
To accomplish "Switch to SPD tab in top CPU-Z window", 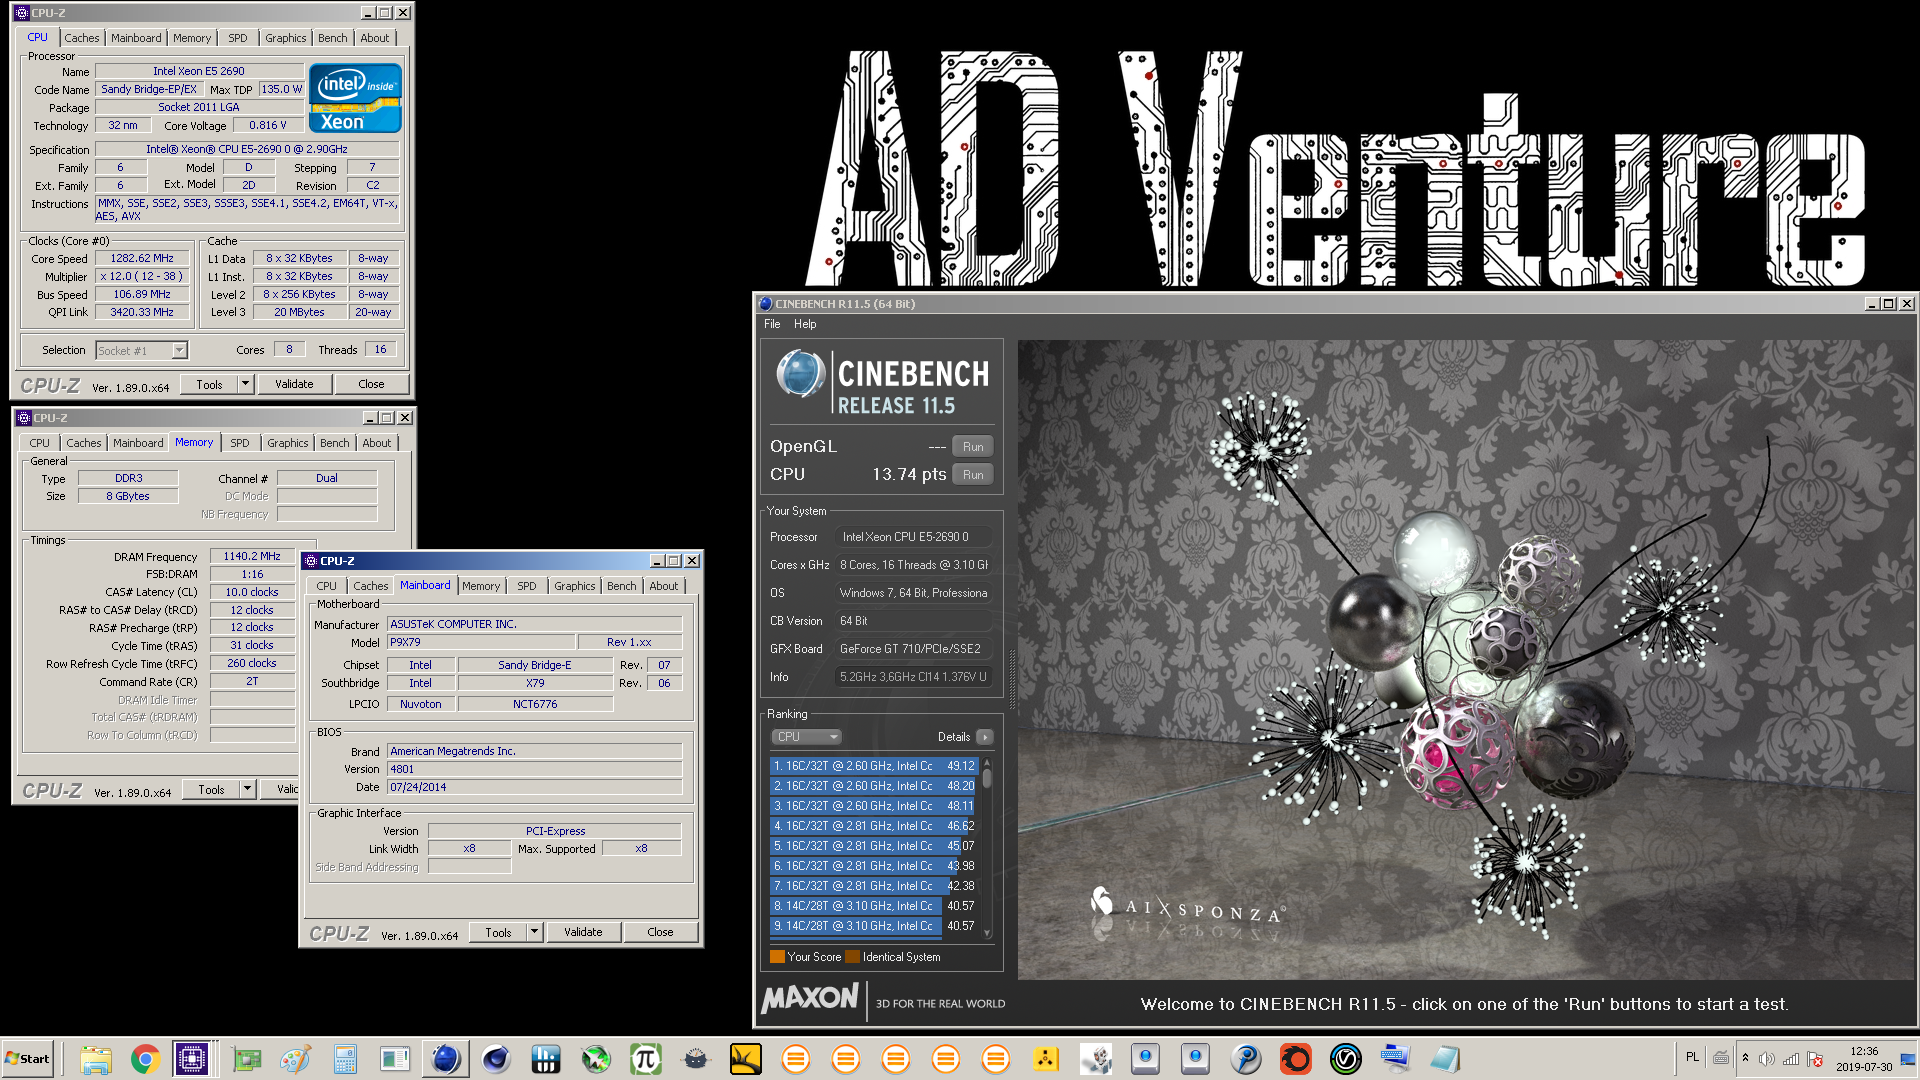I will tap(238, 38).
